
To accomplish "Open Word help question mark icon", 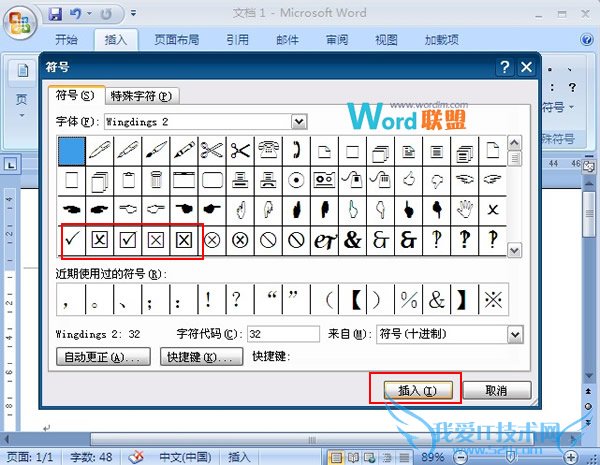I will point(587,40).
